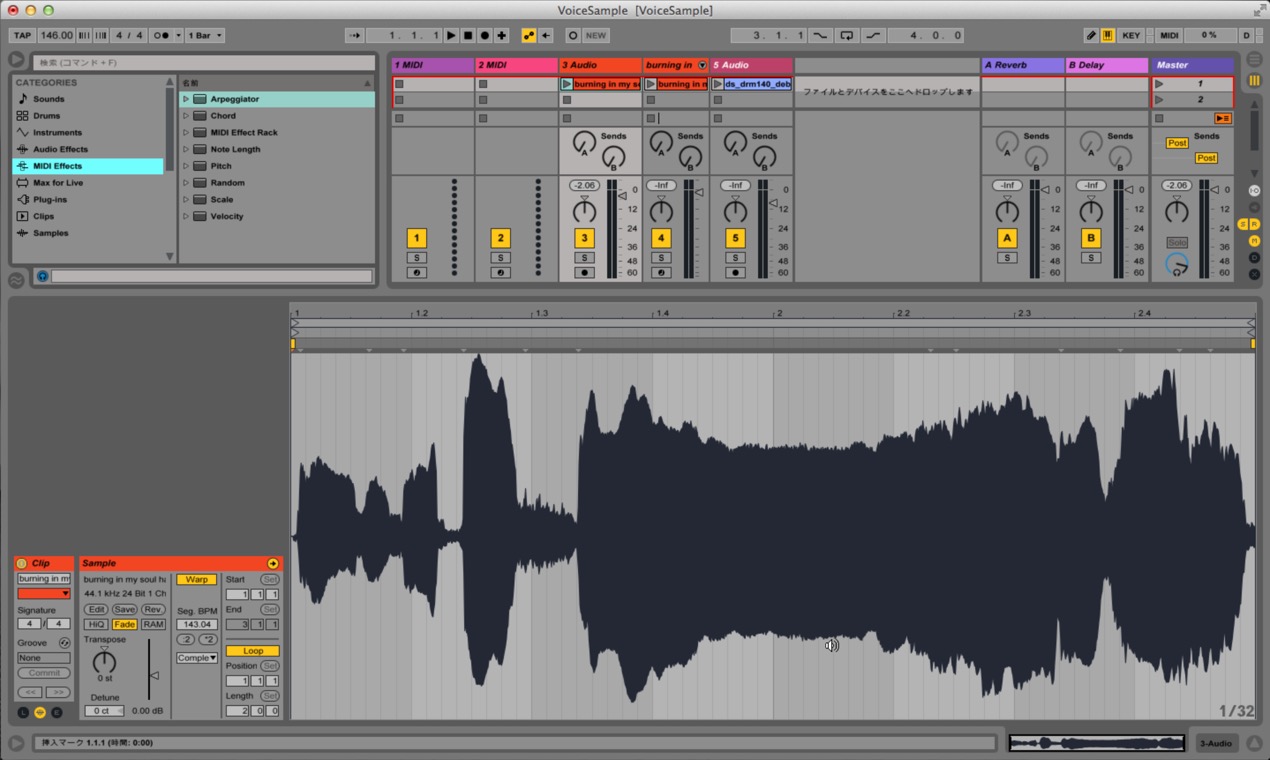Click the transport stop button

(468, 35)
